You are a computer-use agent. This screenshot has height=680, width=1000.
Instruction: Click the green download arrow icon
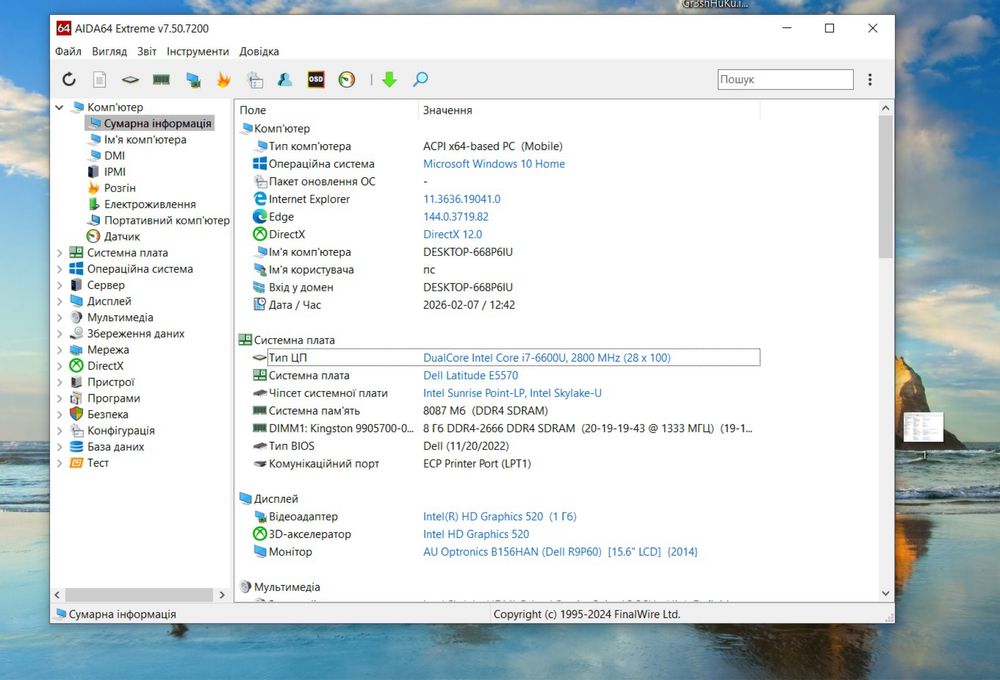(389, 79)
